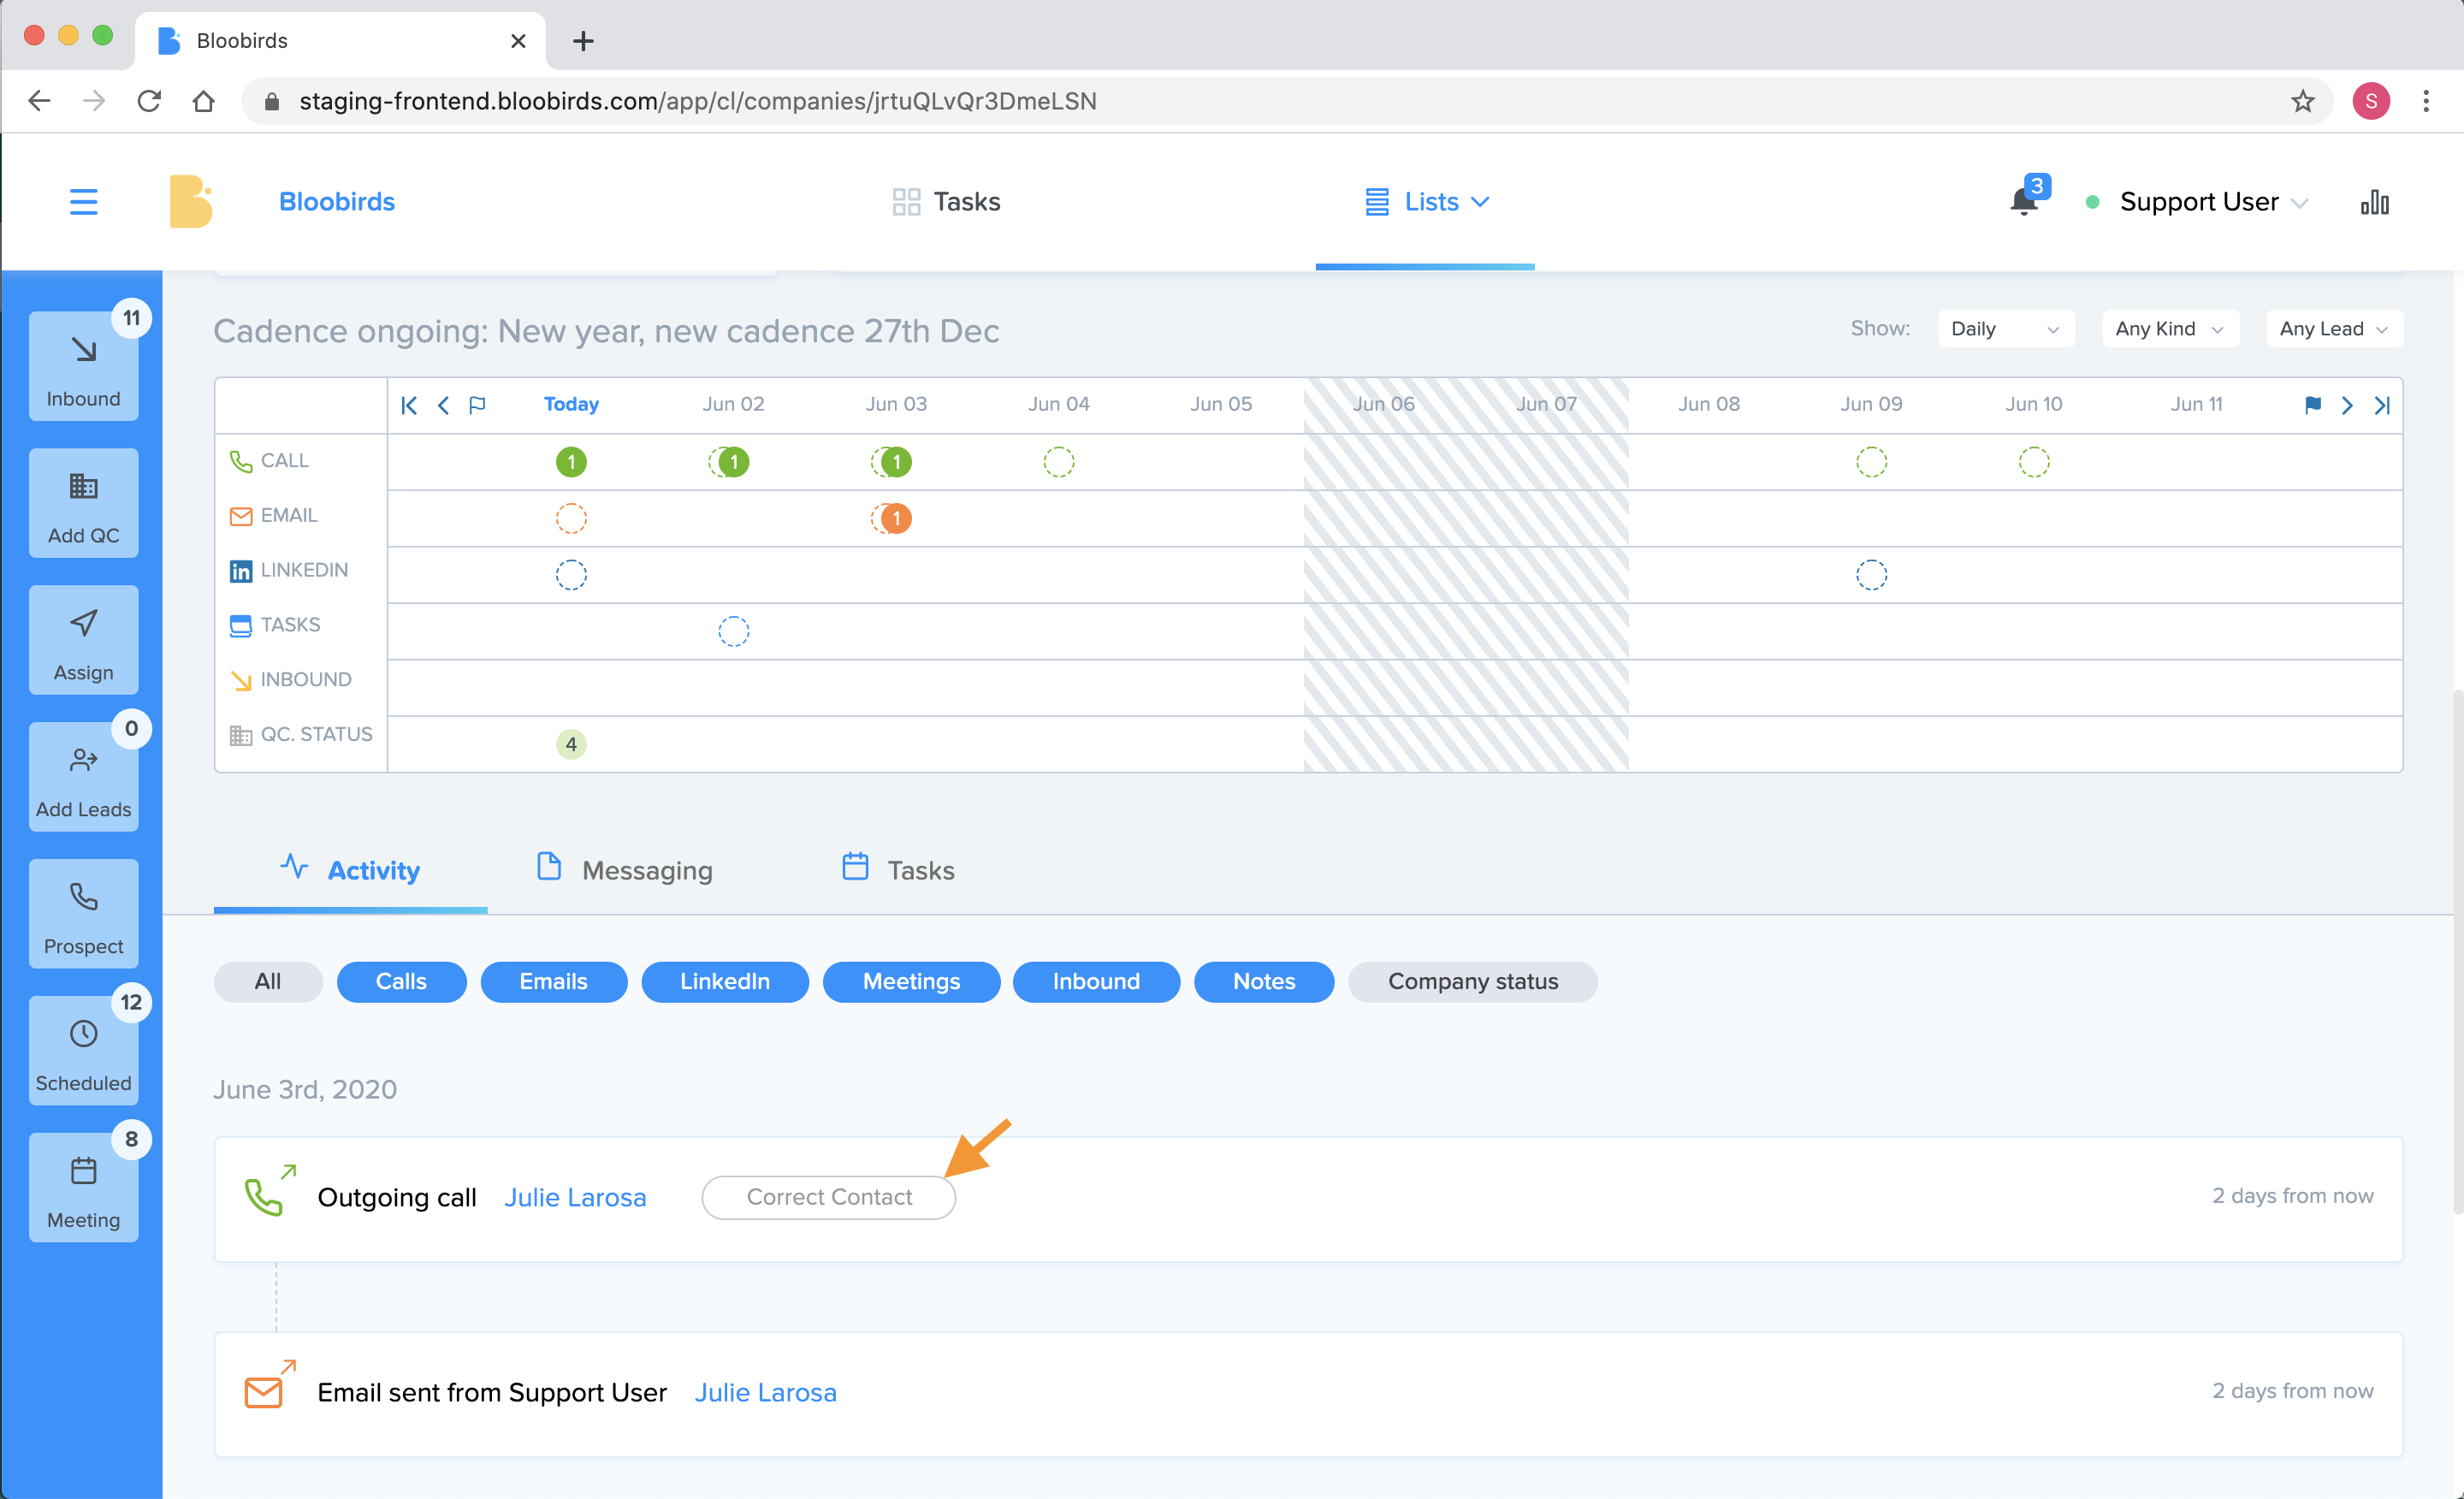Click Today's LinkedIn planned marker

(x=571, y=575)
